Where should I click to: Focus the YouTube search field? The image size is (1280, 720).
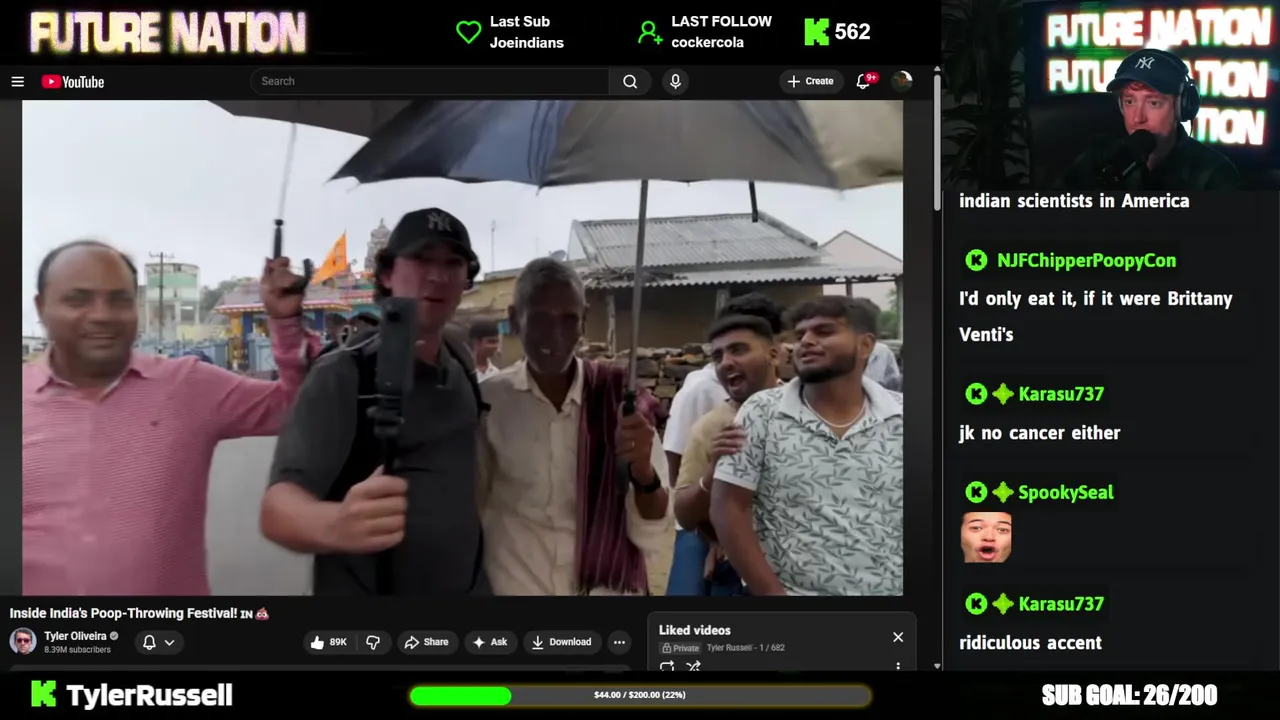tap(430, 81)
